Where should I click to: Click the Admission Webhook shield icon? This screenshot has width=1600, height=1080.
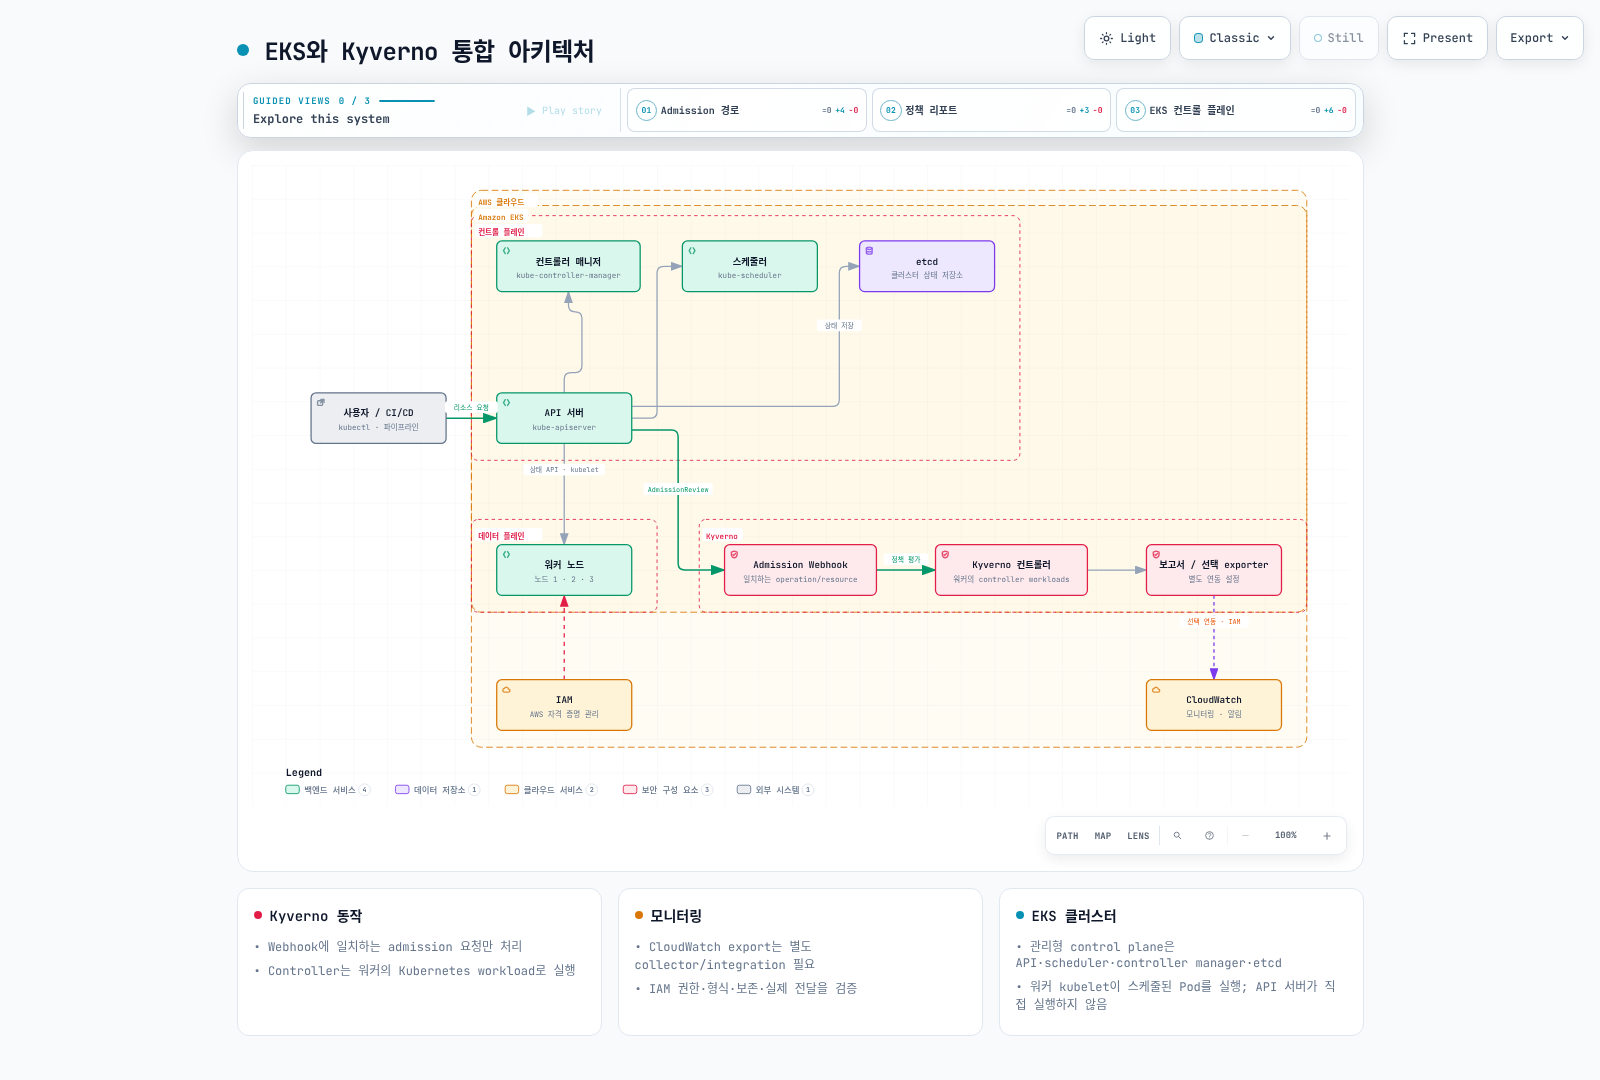[734, 554]
